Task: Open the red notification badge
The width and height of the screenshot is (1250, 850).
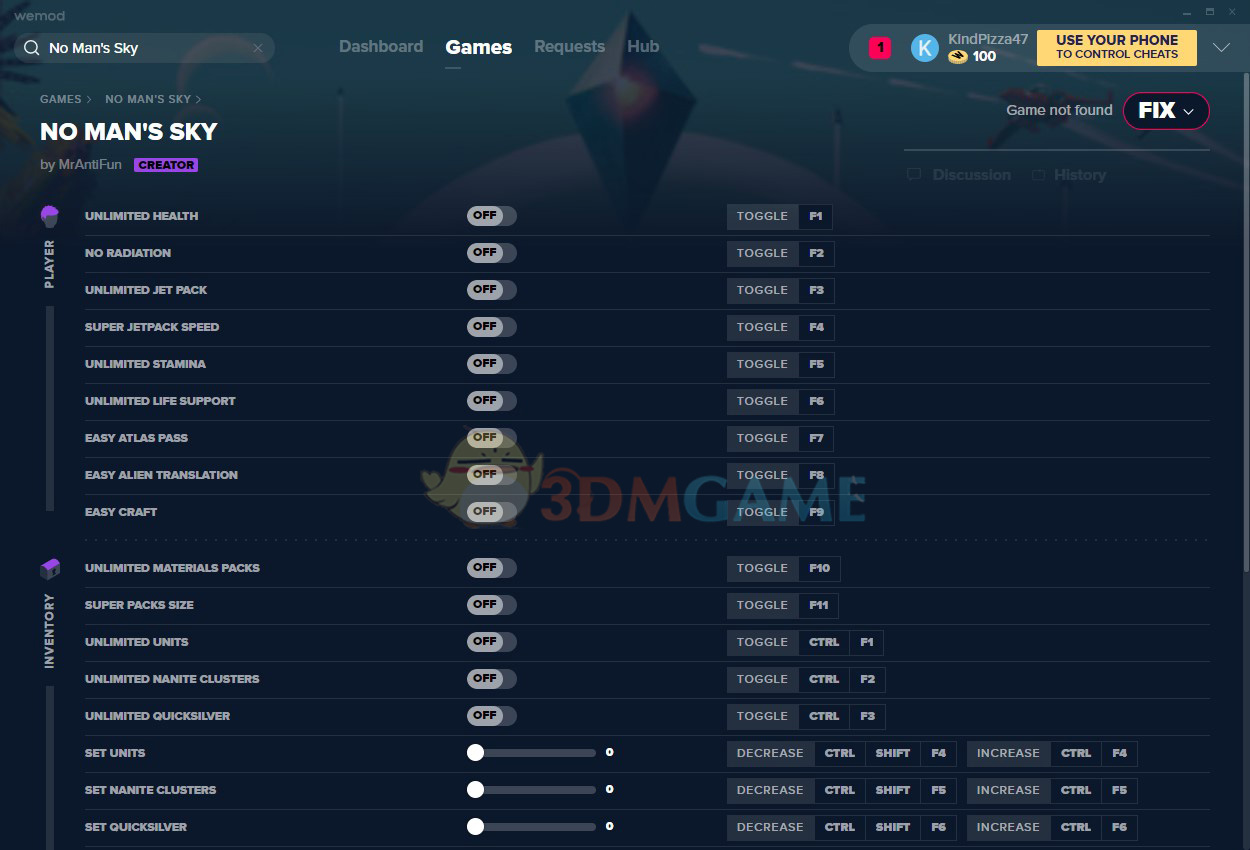Action: (880, 48)
